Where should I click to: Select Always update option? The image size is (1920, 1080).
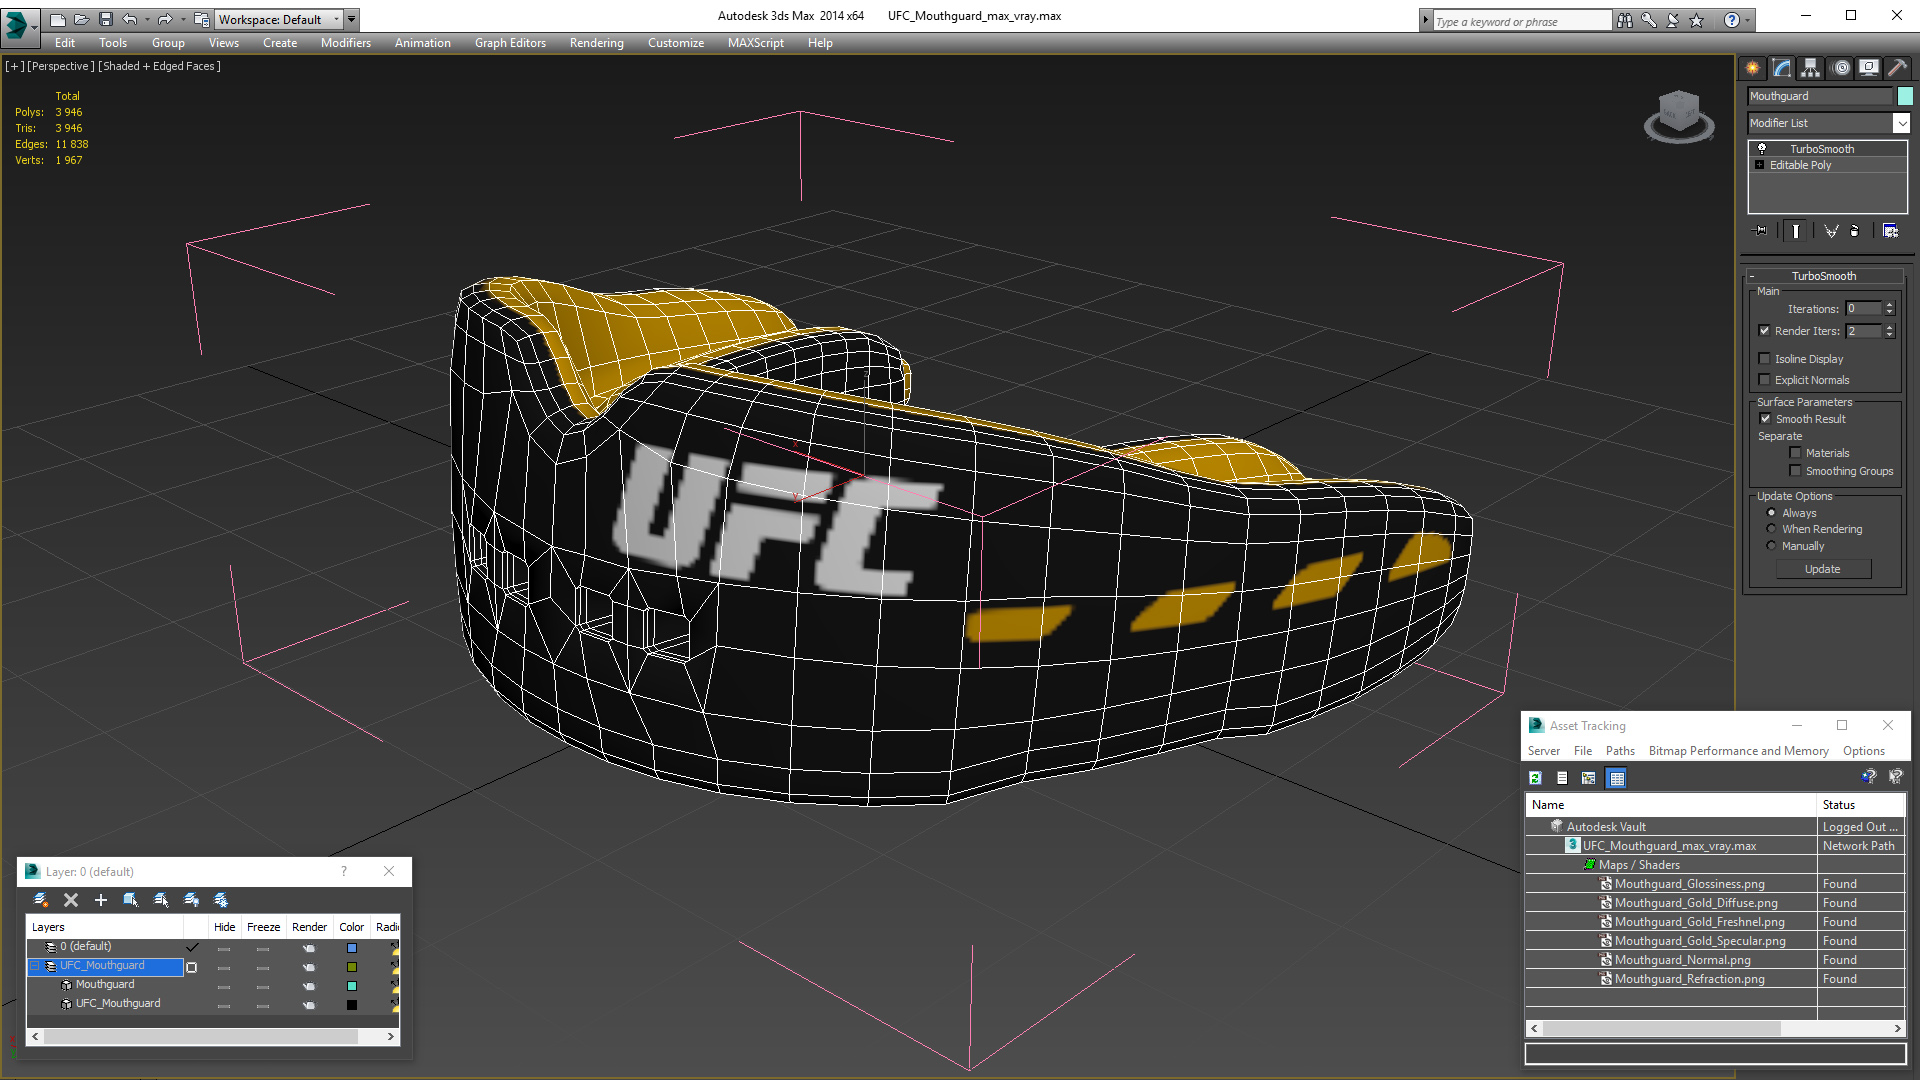(1771, 513)
